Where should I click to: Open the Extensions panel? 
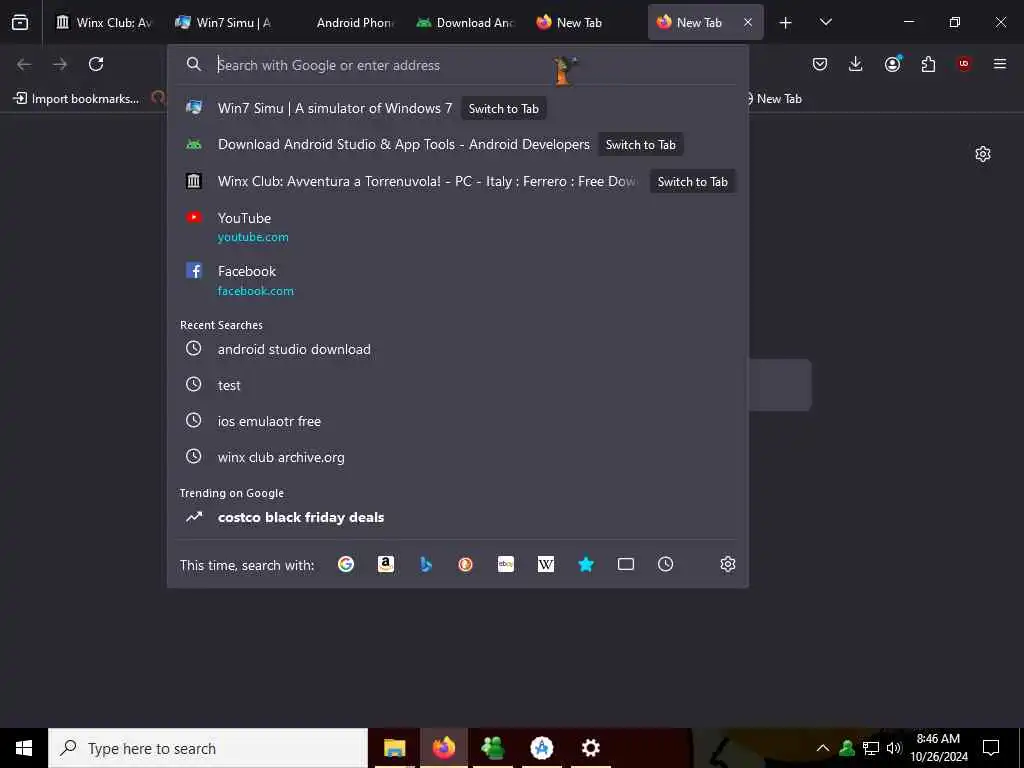click(928, 64)
